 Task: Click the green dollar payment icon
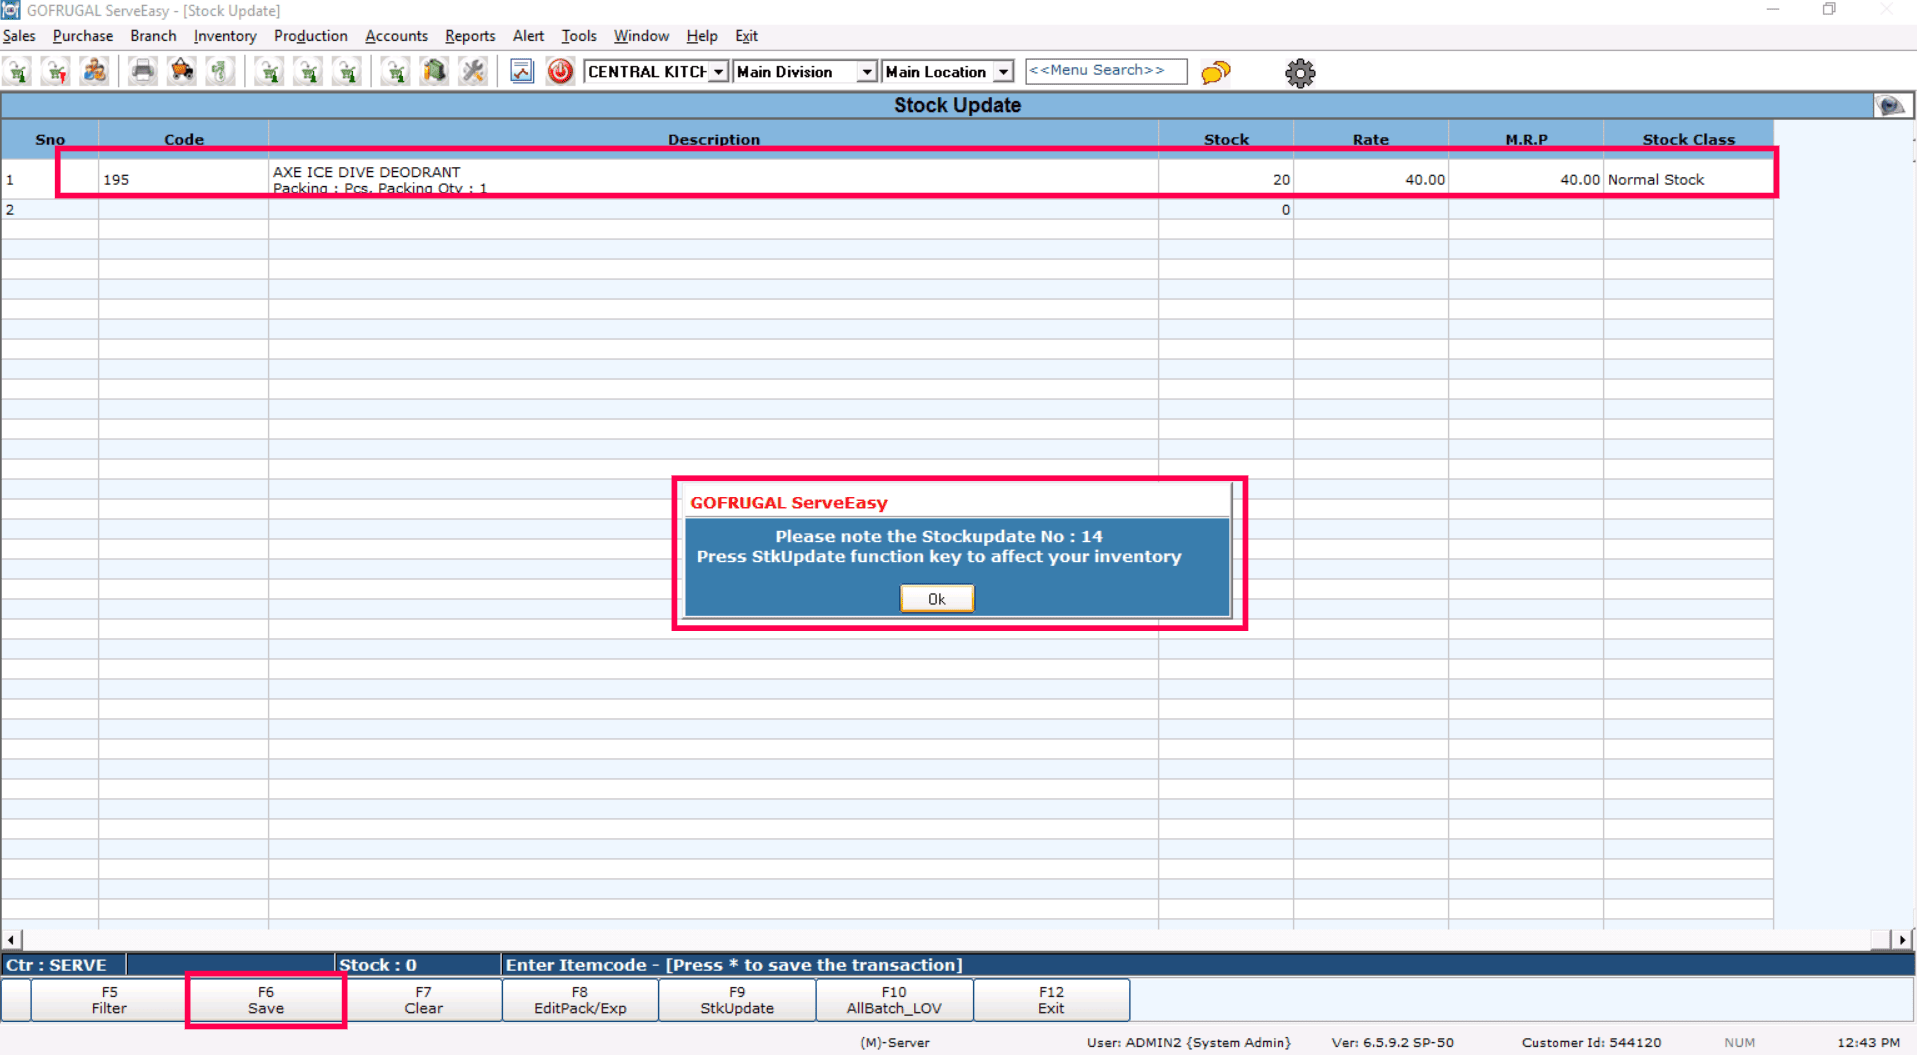click(x=220, y=72)
